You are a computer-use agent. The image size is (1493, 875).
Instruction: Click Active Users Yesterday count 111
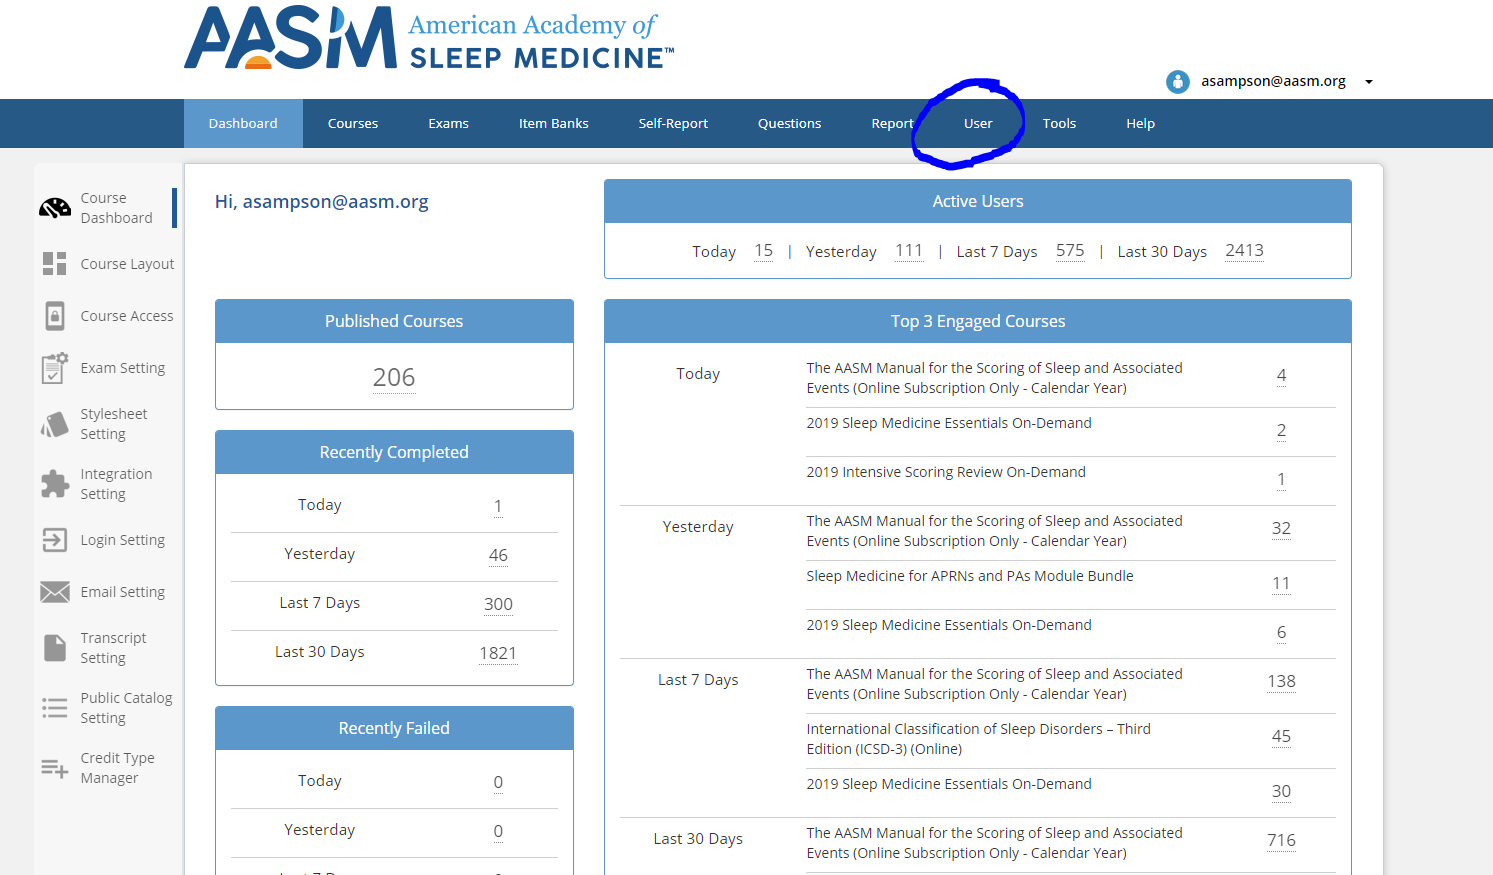[909, 251]
